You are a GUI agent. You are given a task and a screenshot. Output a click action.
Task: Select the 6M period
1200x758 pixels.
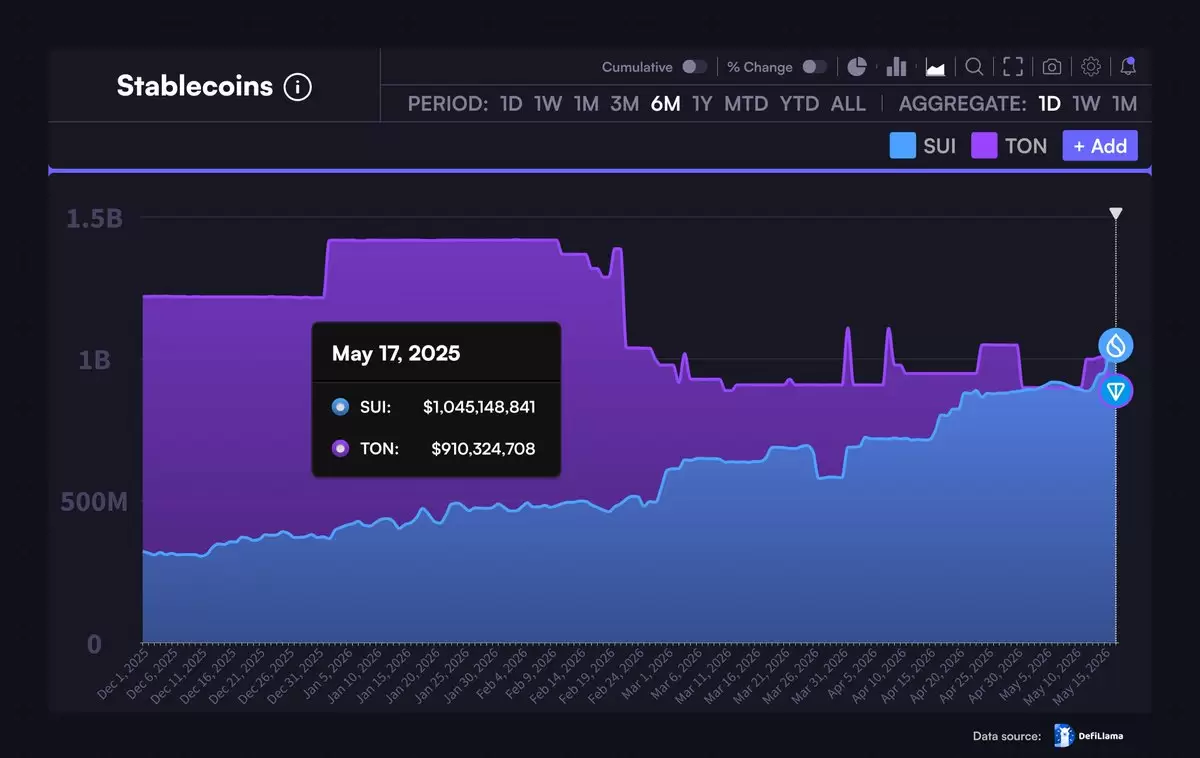coord(666,104)
